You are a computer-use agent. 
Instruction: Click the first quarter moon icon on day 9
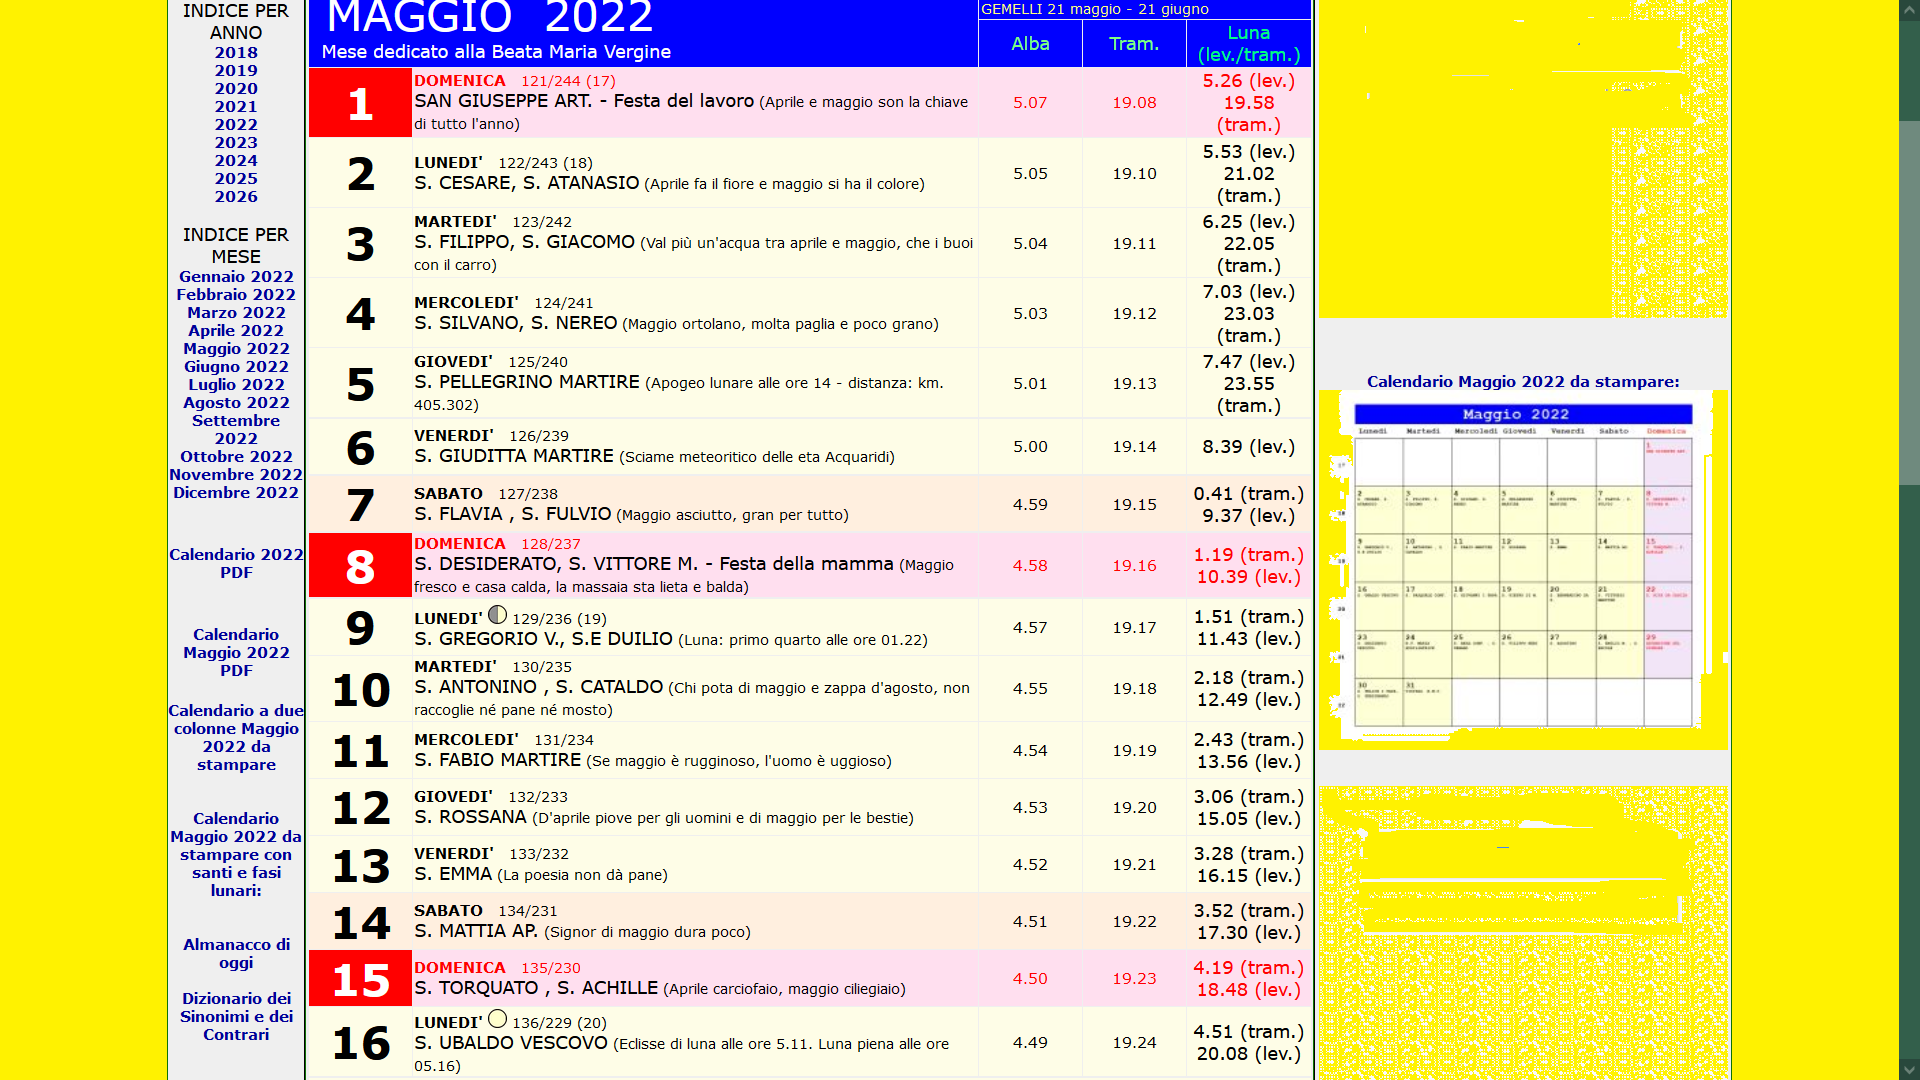497,615
